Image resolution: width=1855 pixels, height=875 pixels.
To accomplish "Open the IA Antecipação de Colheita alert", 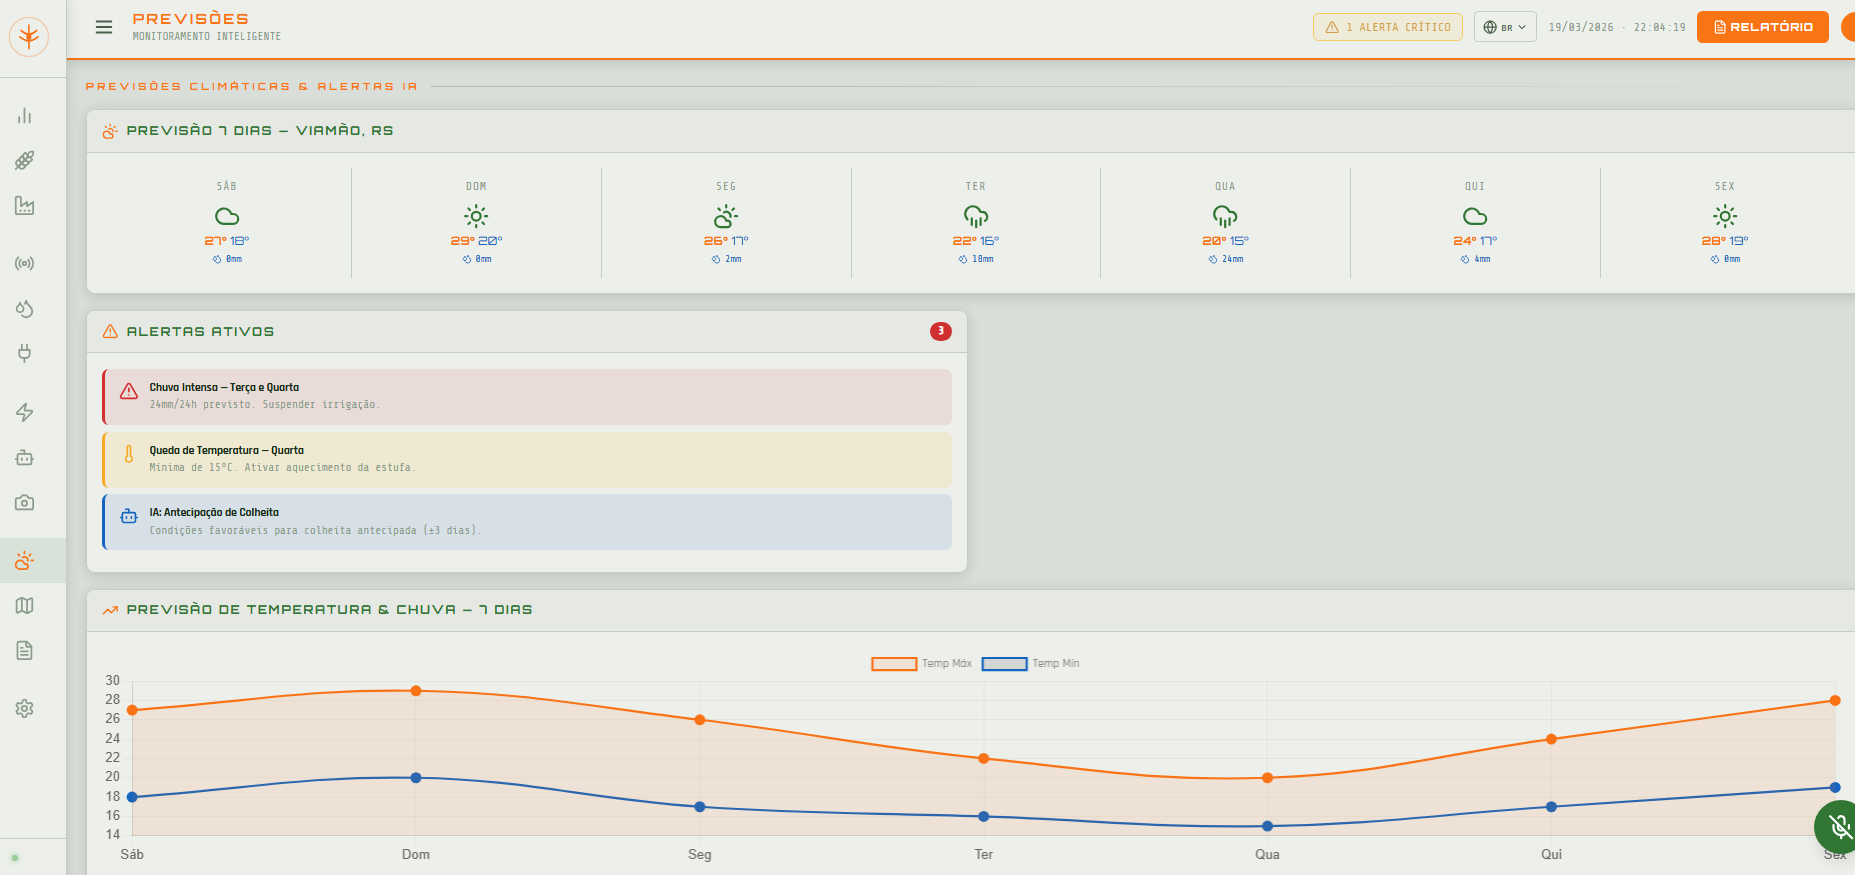I will (527, 522).
